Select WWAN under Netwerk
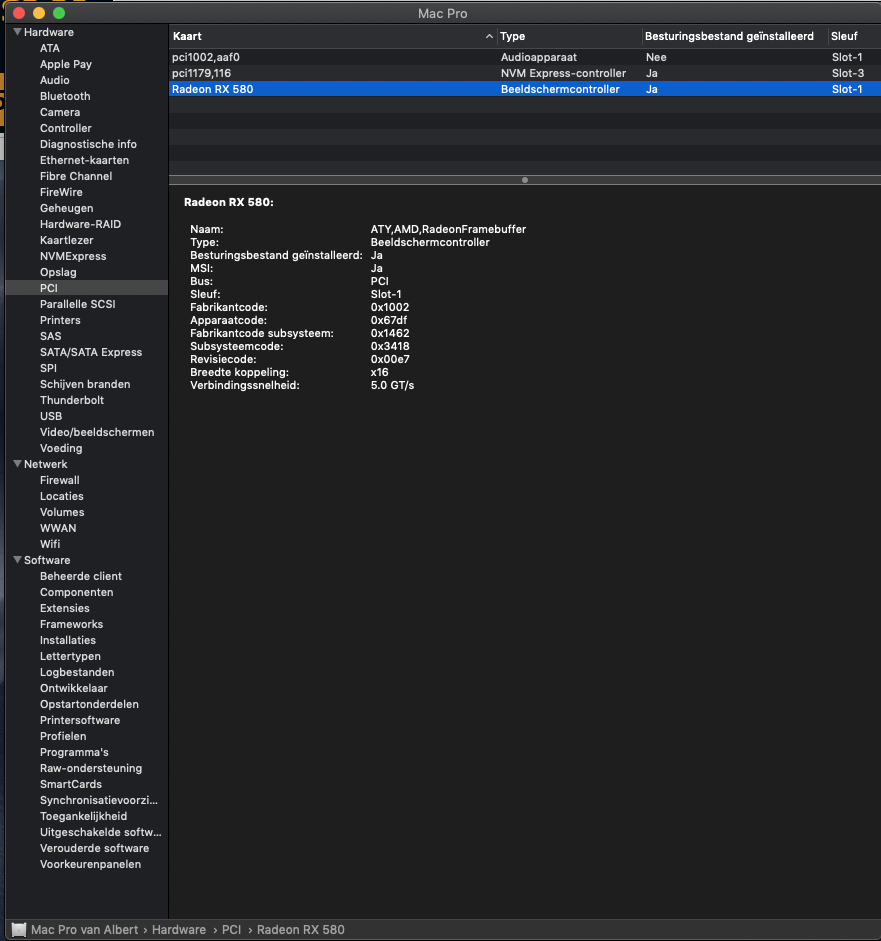This screenshot has height=941, width=881. pyautogui.click(x=58, y=528)
